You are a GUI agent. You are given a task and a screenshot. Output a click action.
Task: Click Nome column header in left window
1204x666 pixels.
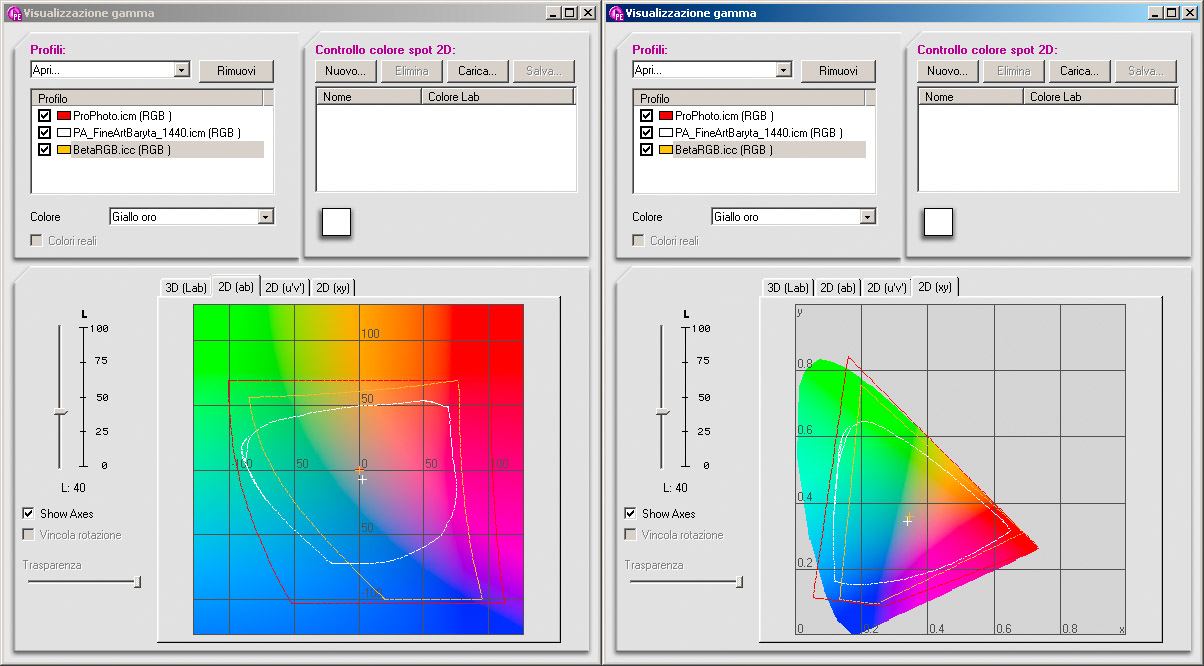369,97
